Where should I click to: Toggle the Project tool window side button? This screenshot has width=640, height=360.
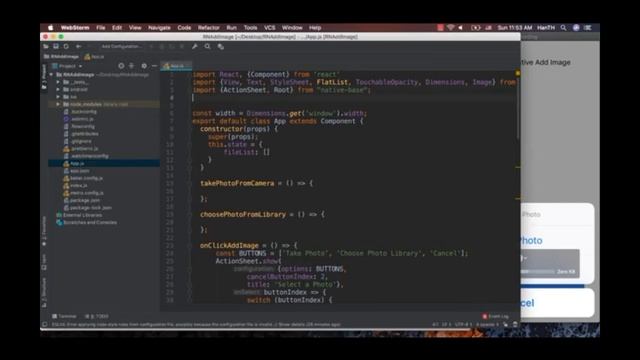[x=44, y=76]
